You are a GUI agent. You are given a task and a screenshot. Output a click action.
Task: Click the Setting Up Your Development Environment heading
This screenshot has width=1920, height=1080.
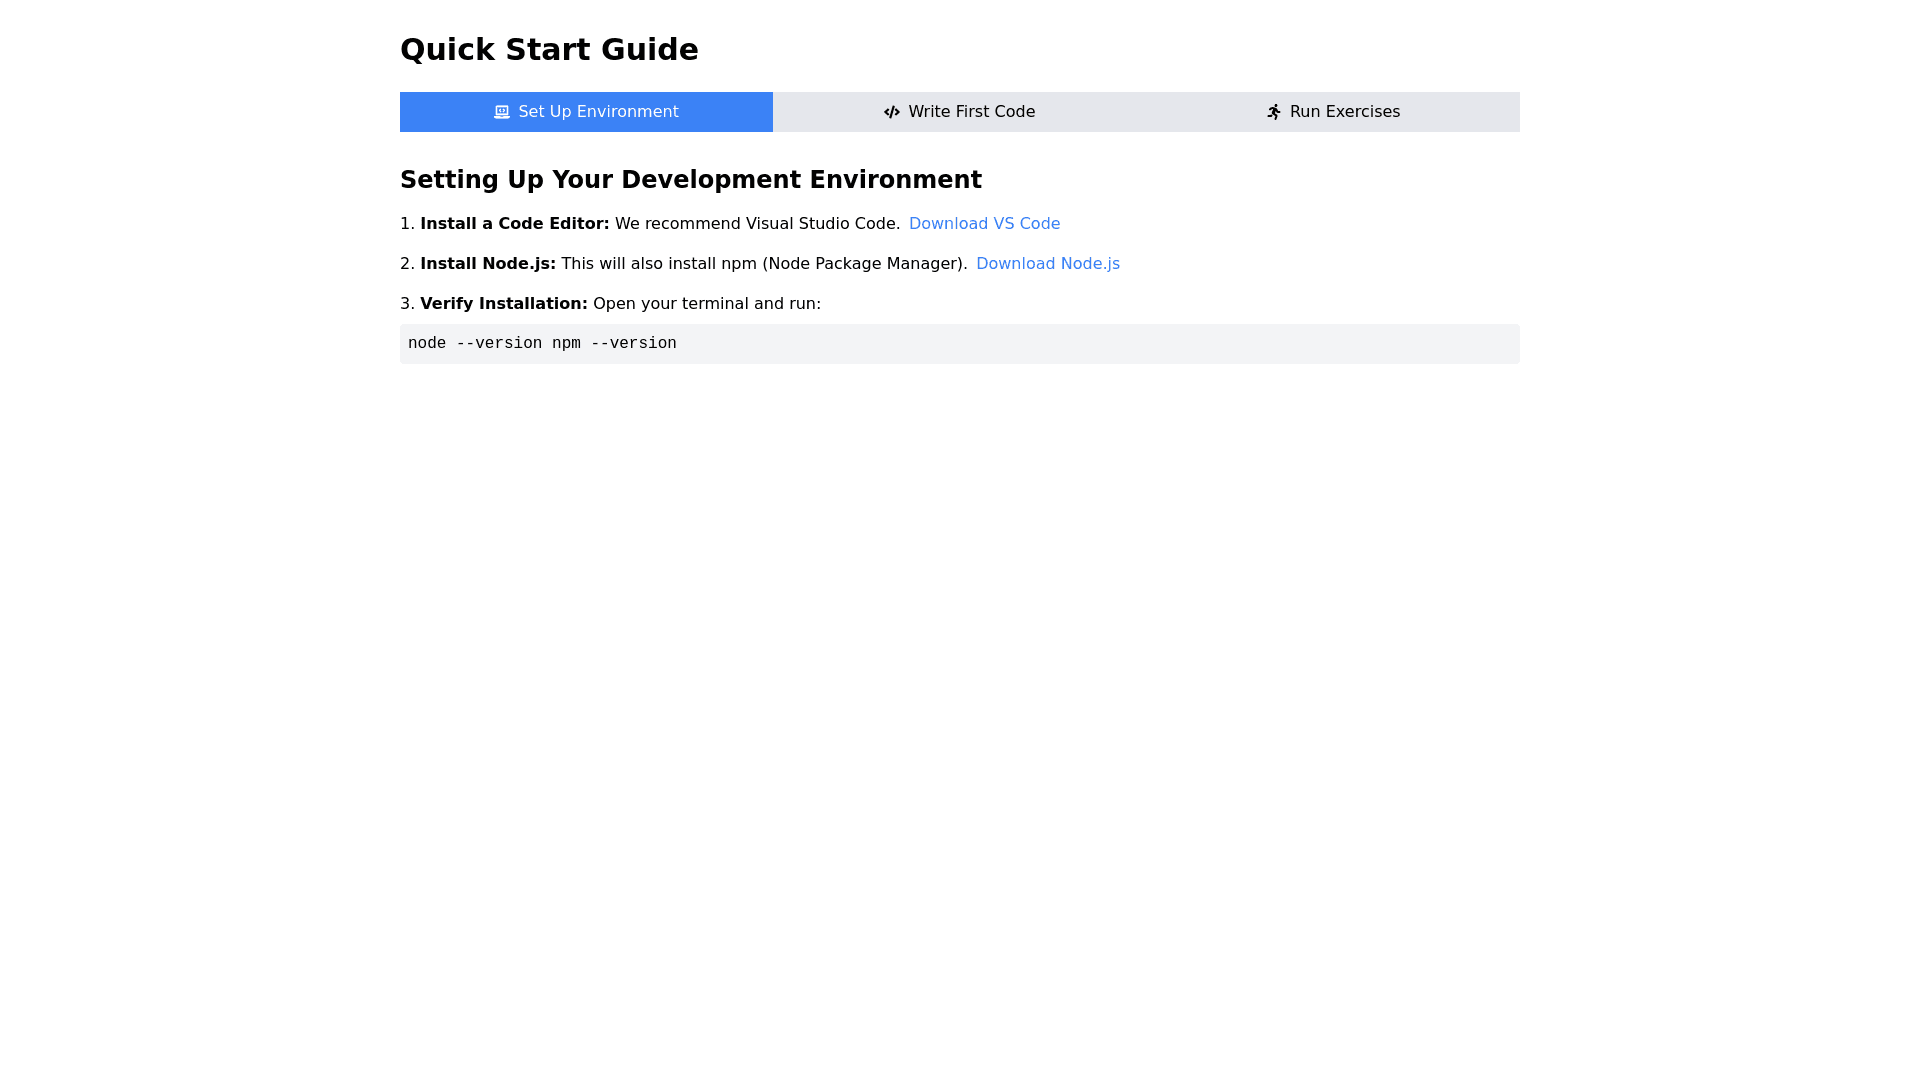coord(690,180)
